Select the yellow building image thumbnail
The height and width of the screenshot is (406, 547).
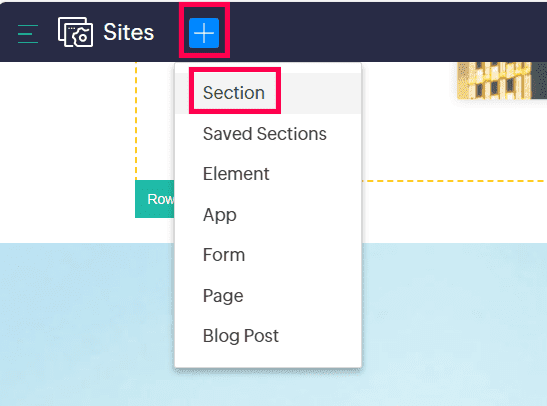[x=502, y=80]
